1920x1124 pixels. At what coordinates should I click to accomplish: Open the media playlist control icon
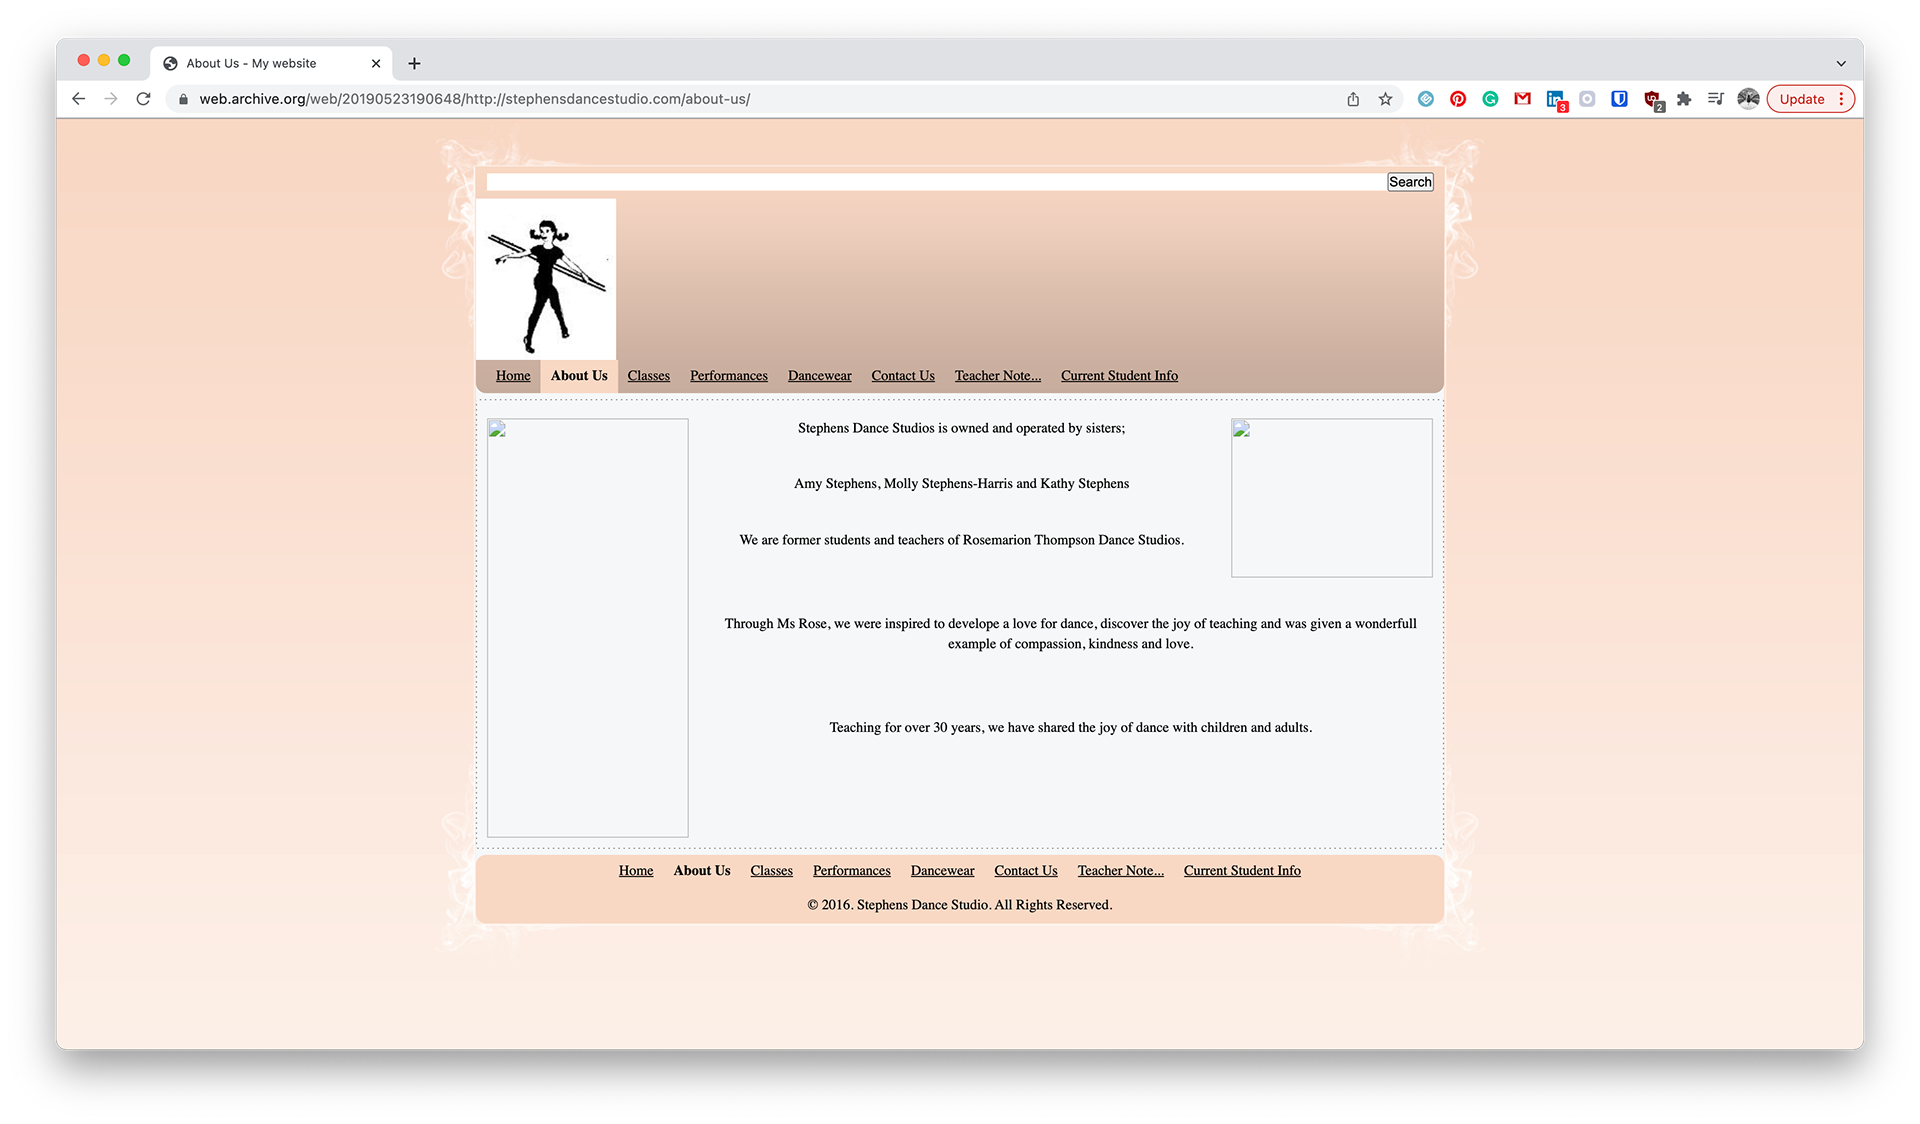[x=1716, y=99]
